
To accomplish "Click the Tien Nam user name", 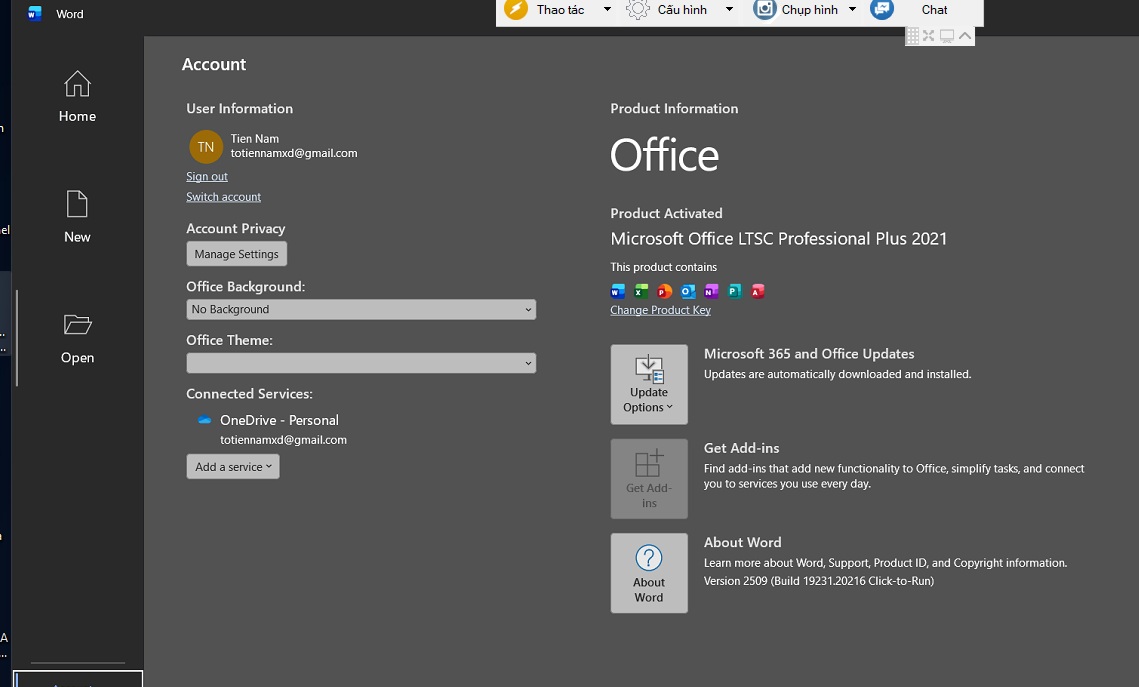I will 255,139.
